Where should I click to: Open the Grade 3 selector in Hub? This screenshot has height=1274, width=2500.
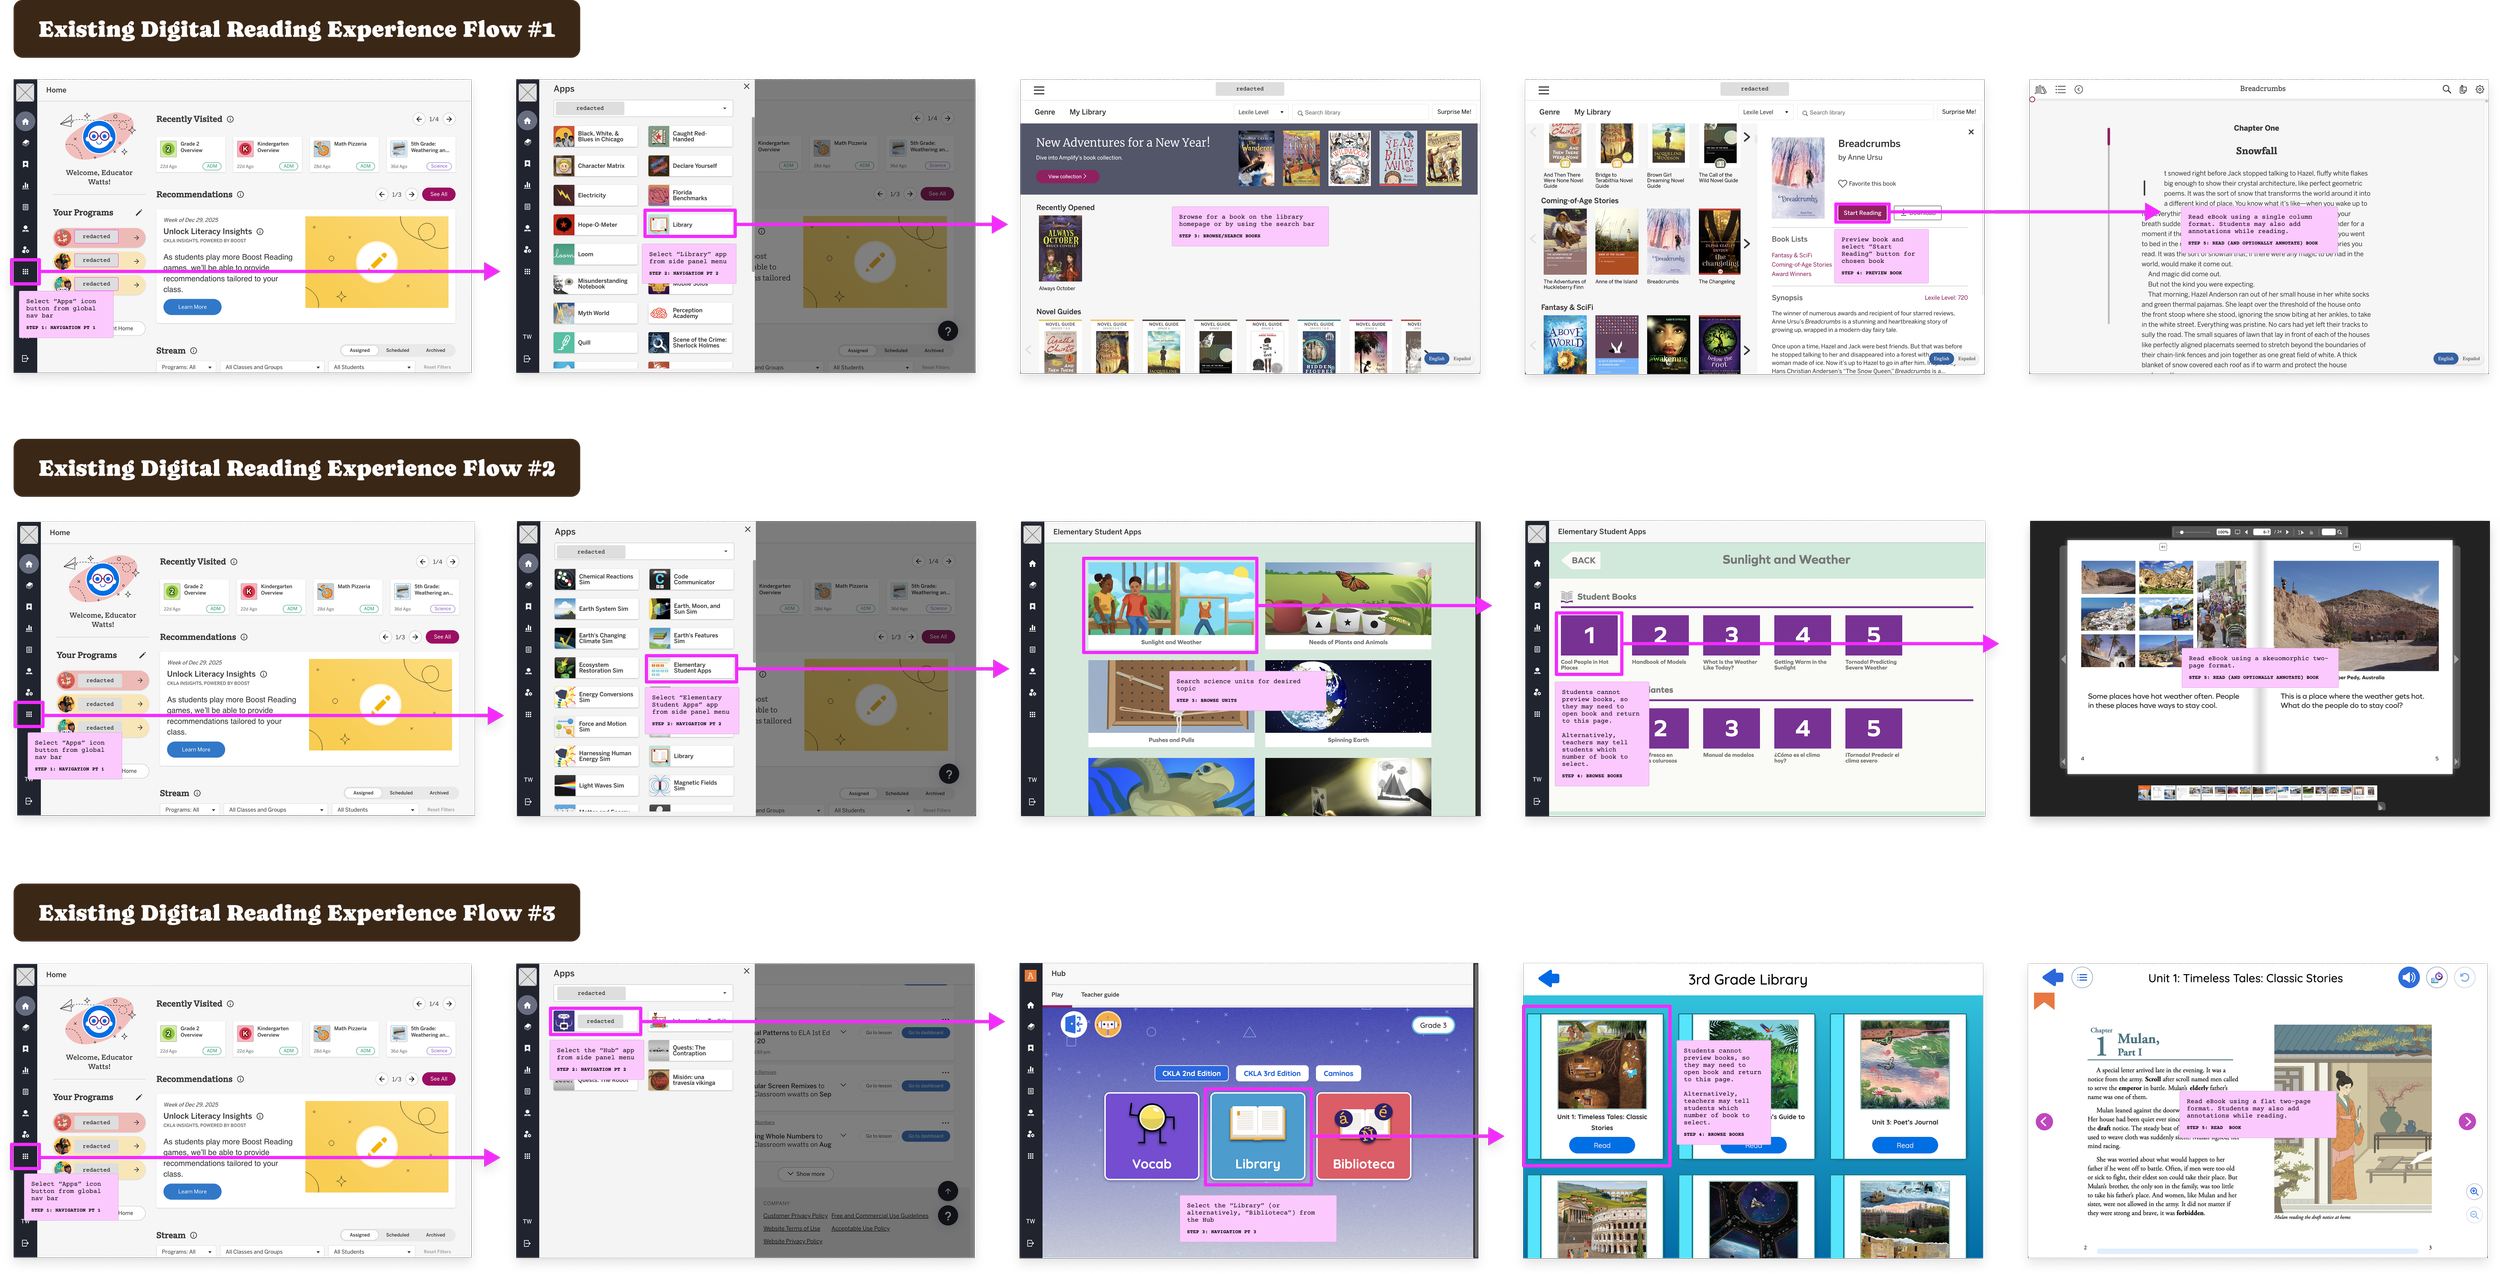coord(1433,1025)
